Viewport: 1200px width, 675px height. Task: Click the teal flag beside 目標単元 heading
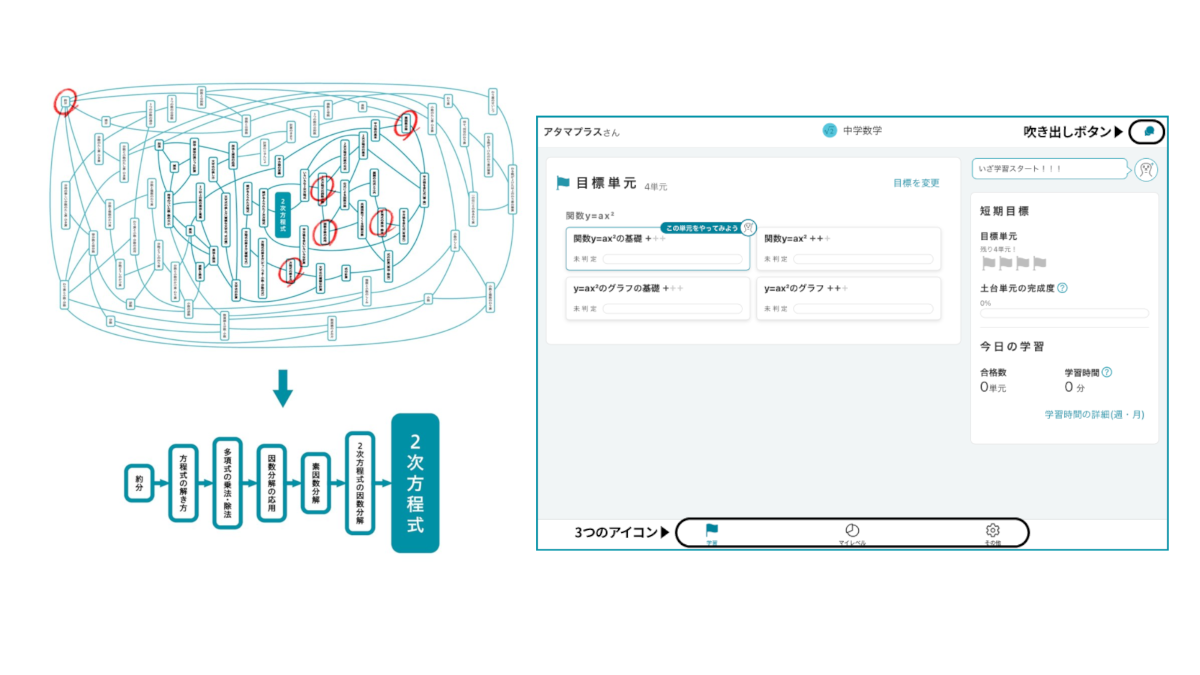click(x=563, y=184)
